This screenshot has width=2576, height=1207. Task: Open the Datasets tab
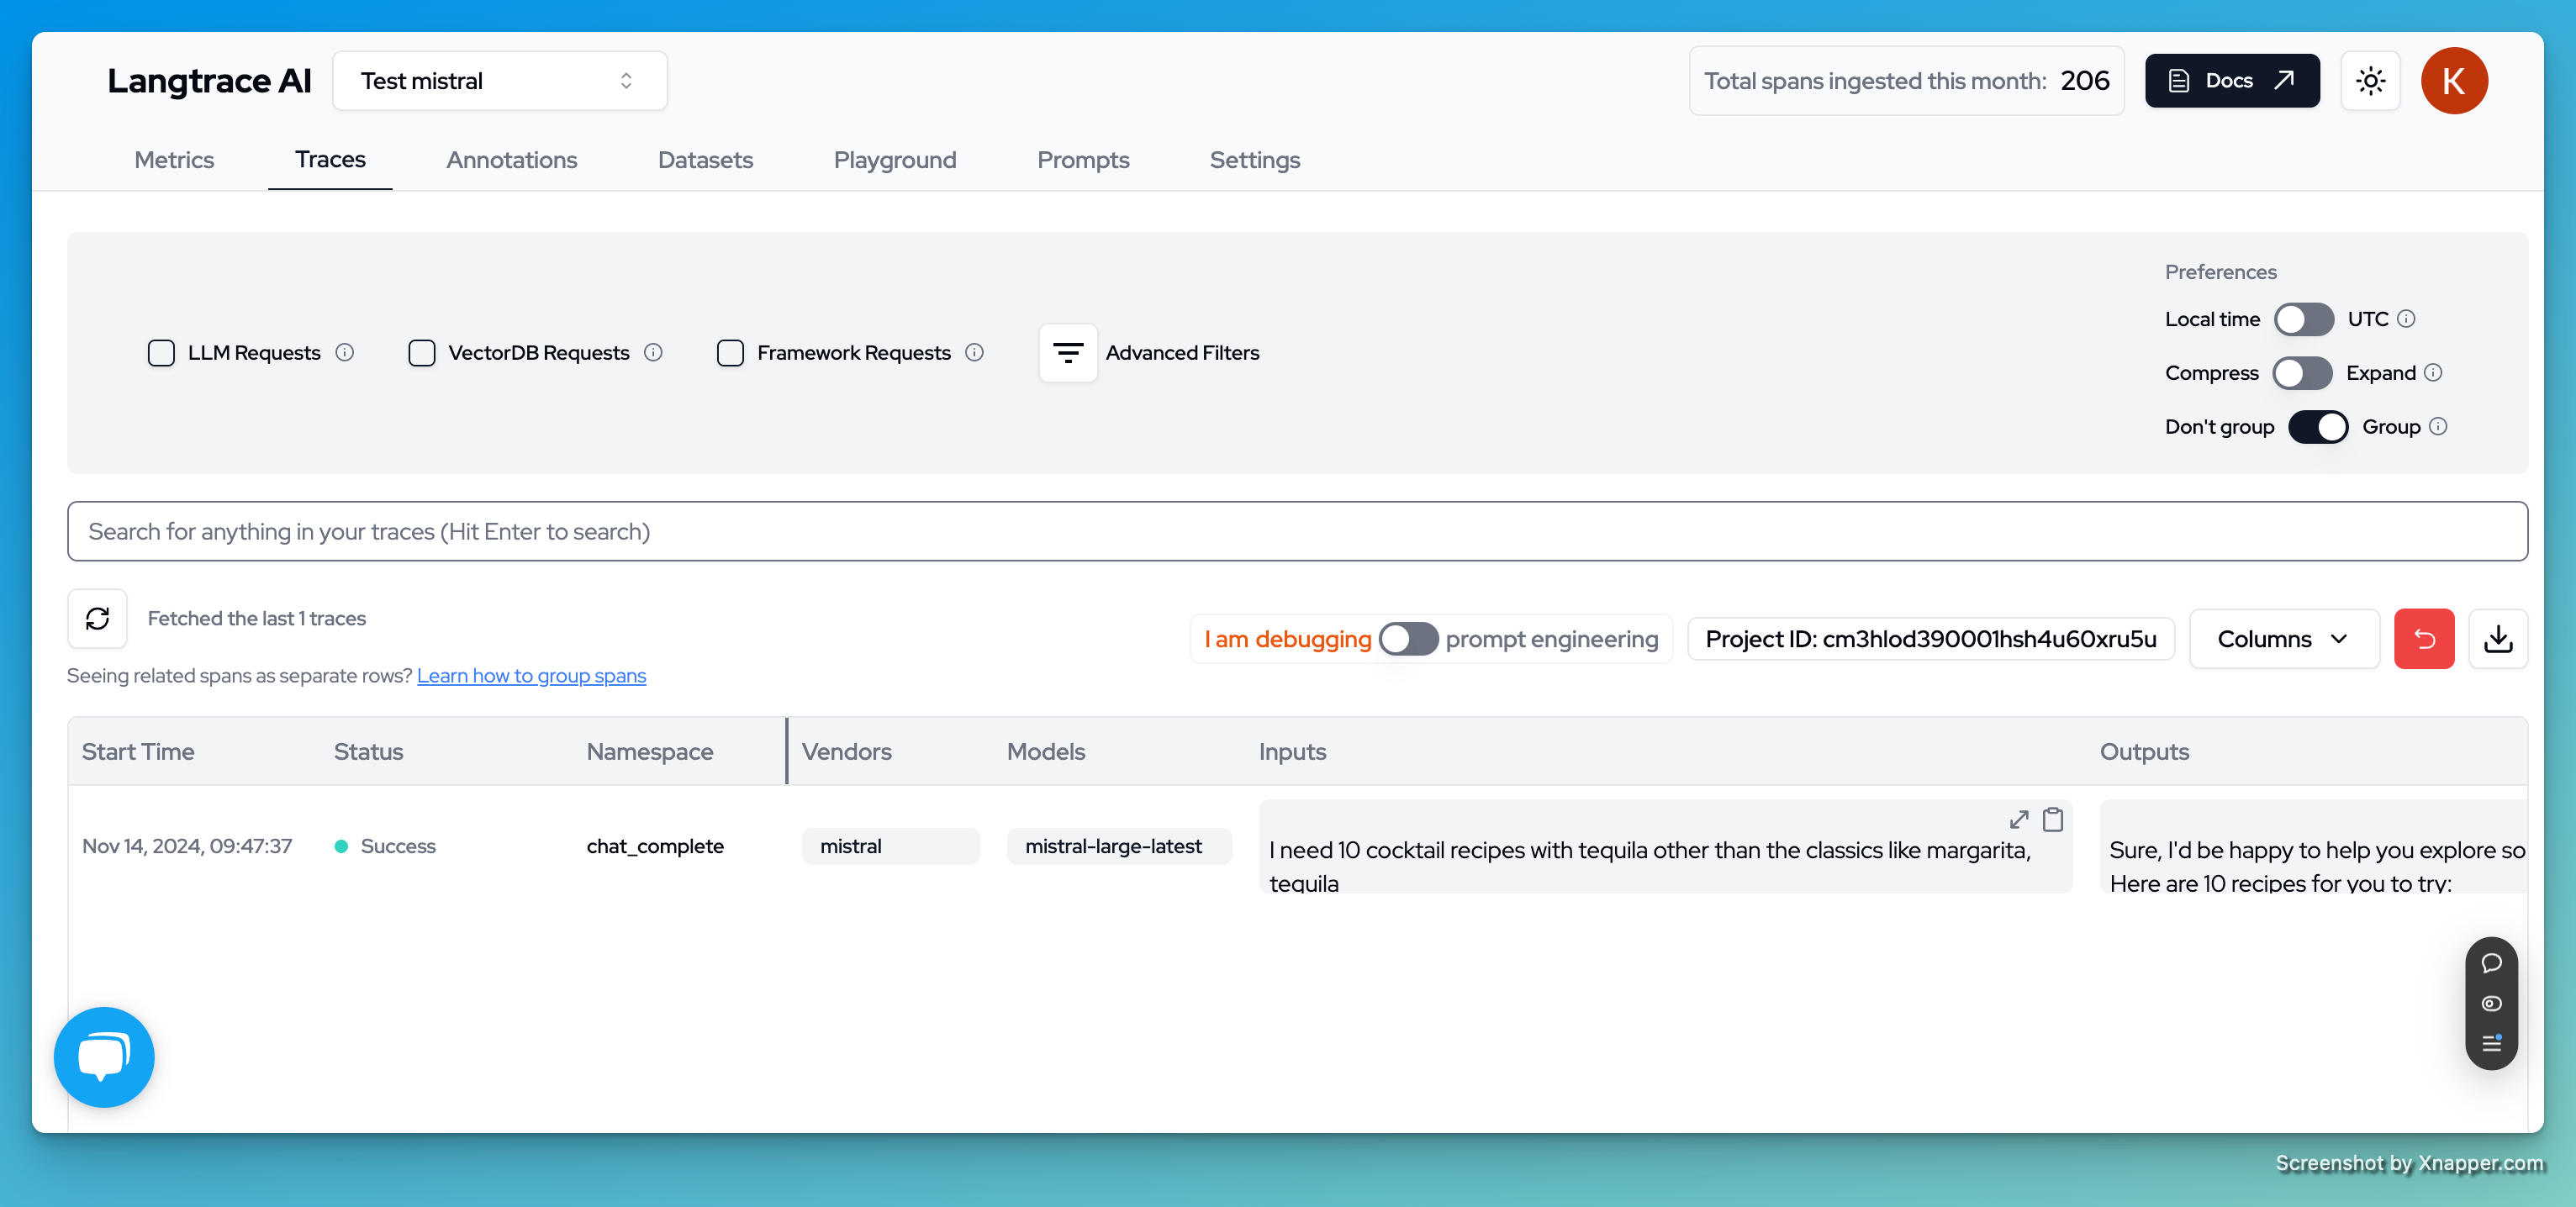click(705, 160)
